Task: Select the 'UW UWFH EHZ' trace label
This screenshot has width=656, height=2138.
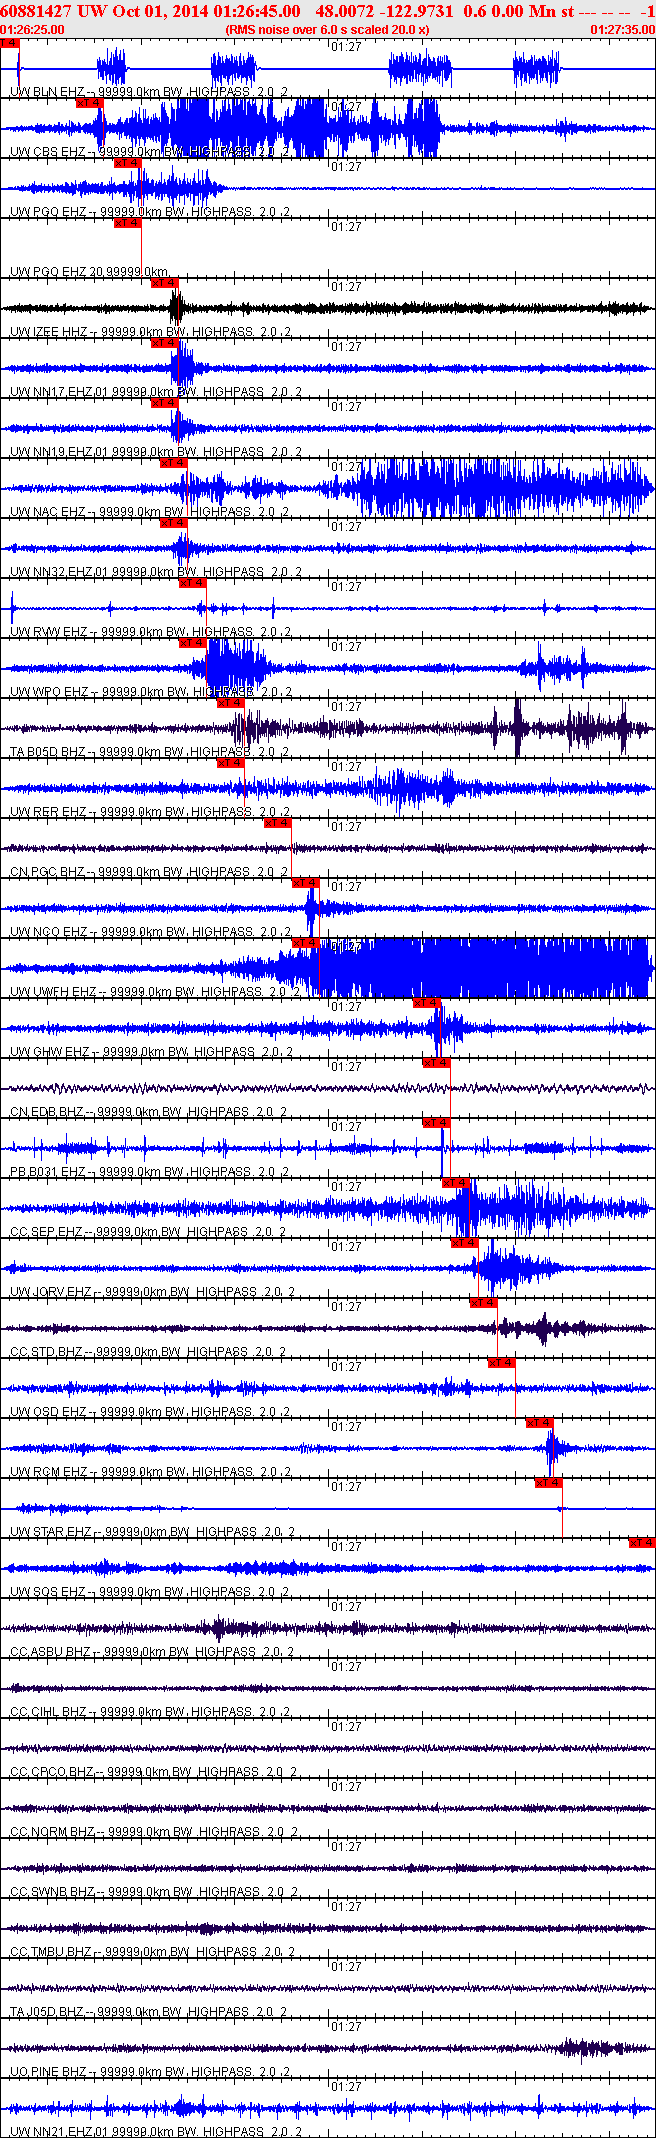Action: tap(53, 992)
